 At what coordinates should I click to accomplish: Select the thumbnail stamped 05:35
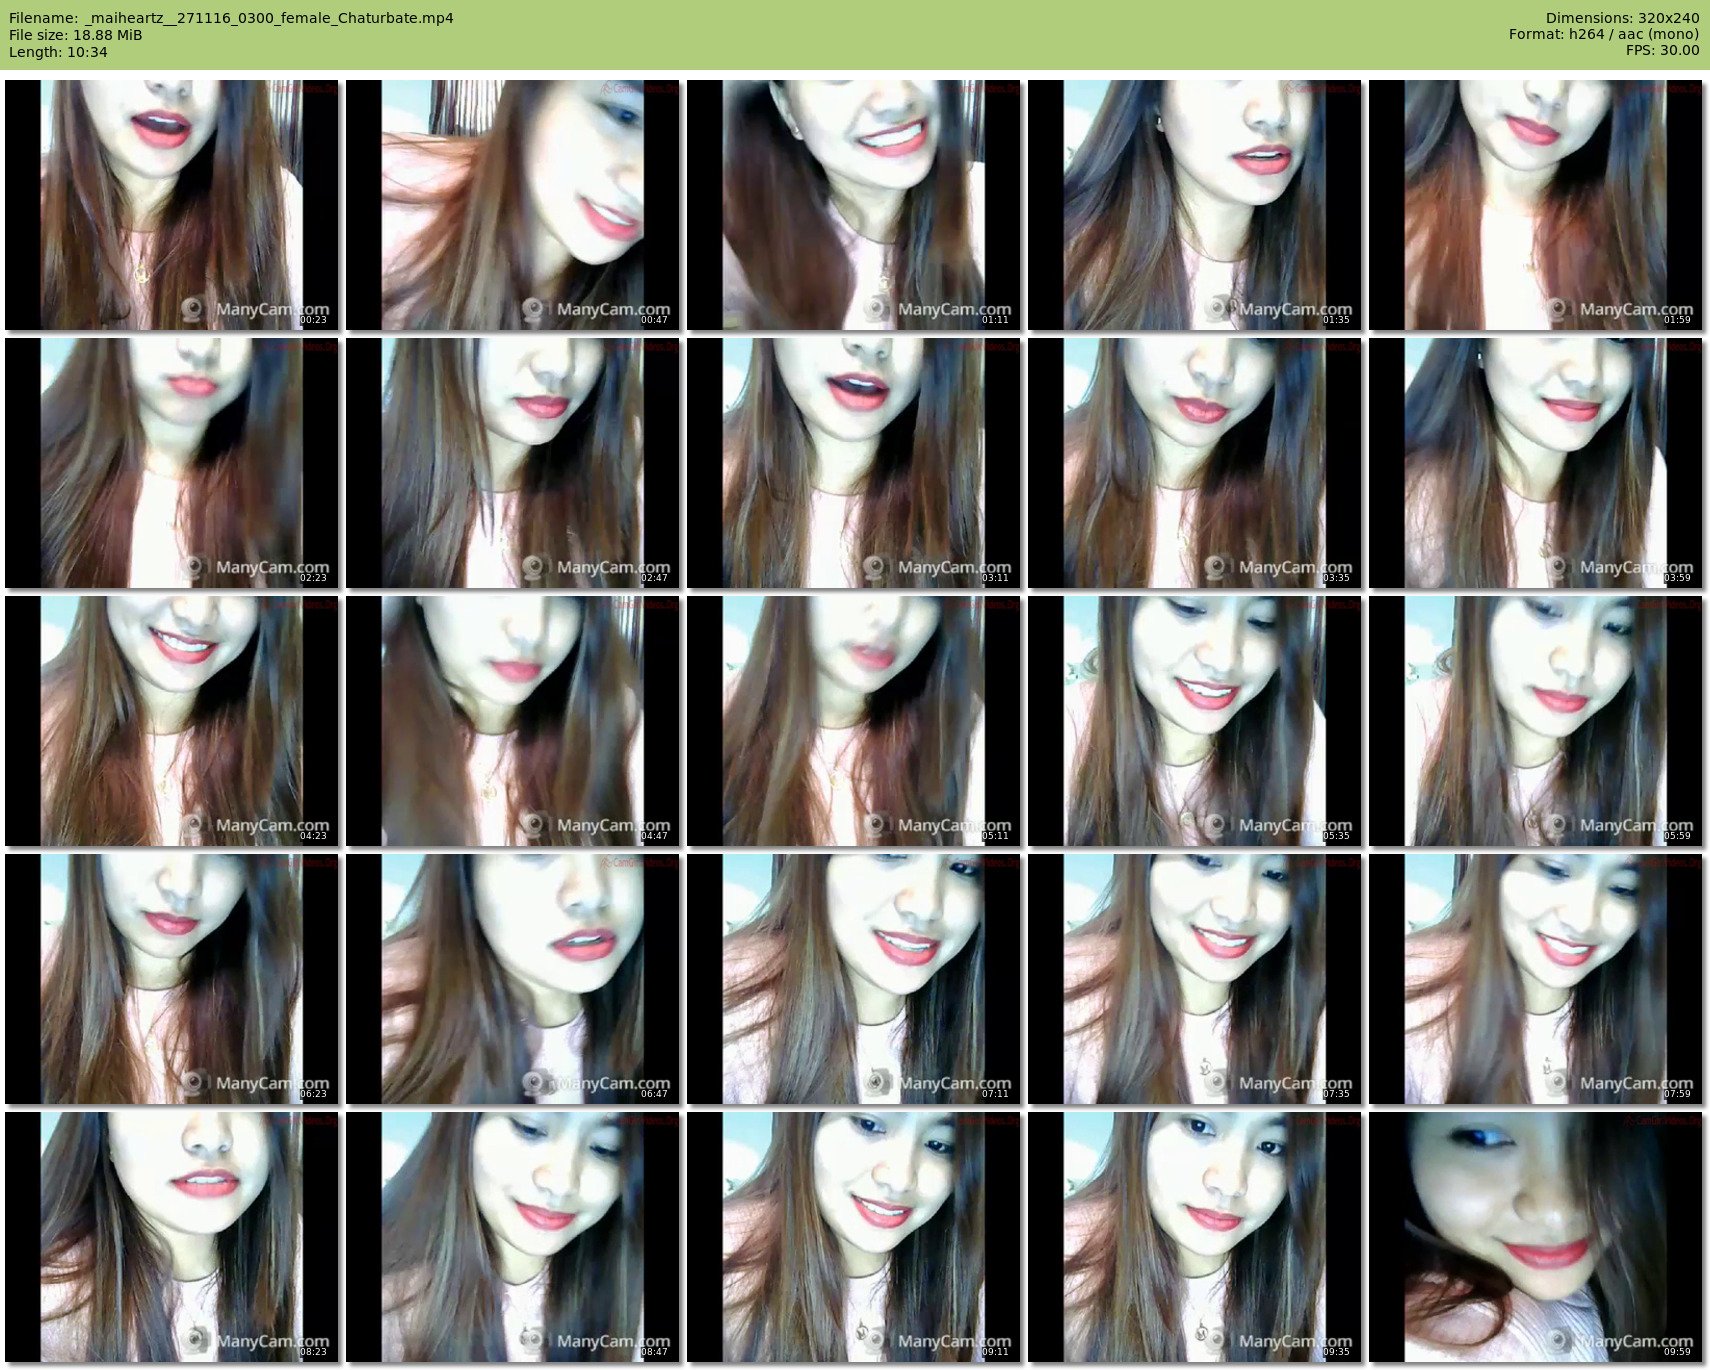pos(1195,721)
